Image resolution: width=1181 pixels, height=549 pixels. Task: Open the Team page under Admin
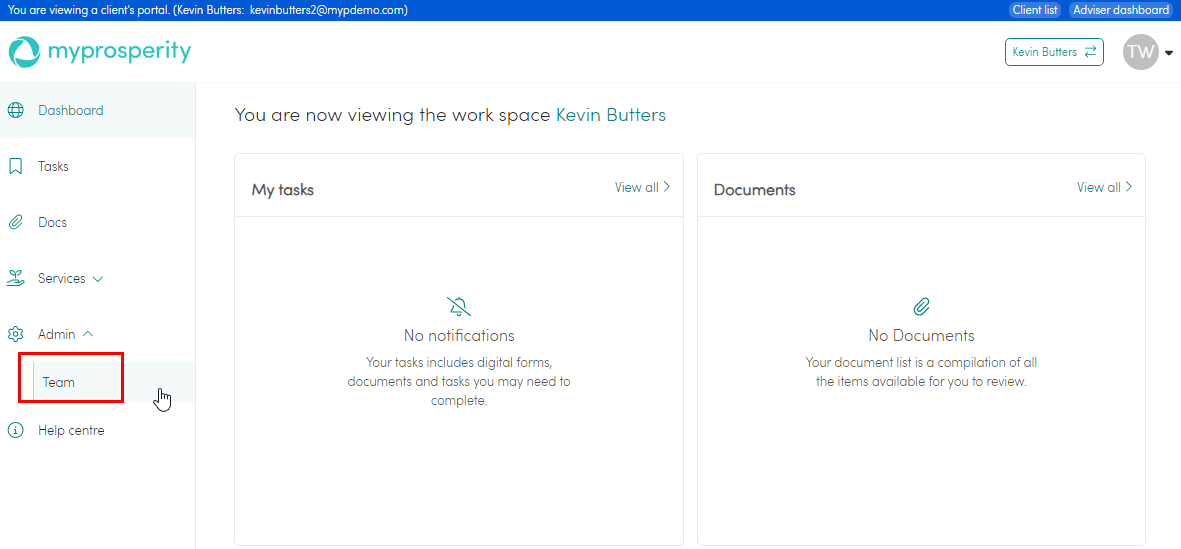coord(59,382)
